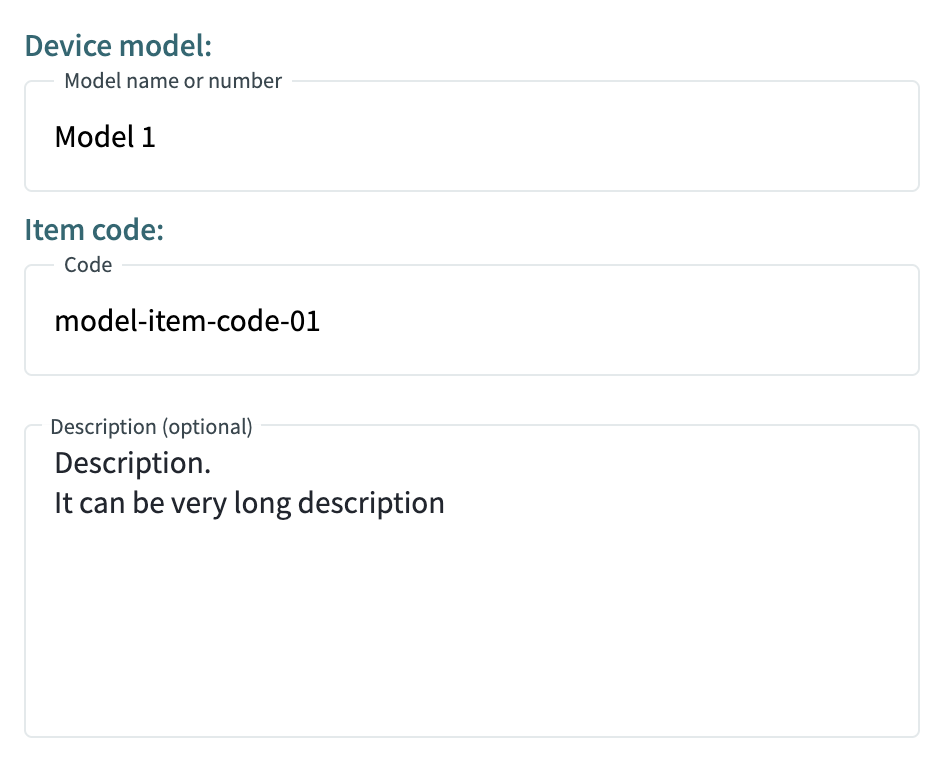Click the "Description." first line in textarea
This screenshot has height=774, width=934.
coord(133,464)
